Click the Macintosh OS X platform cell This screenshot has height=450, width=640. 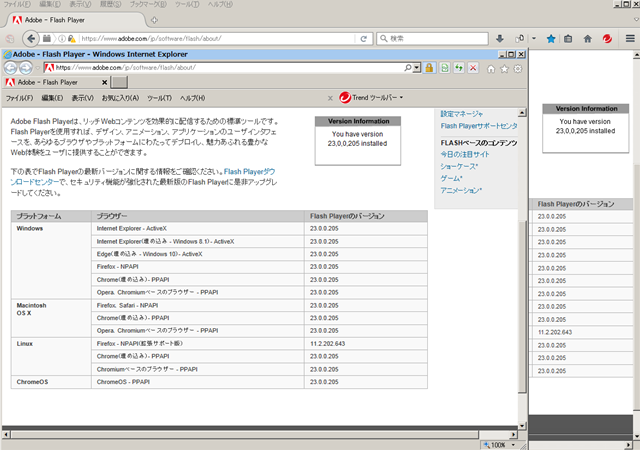pos(51,318)
